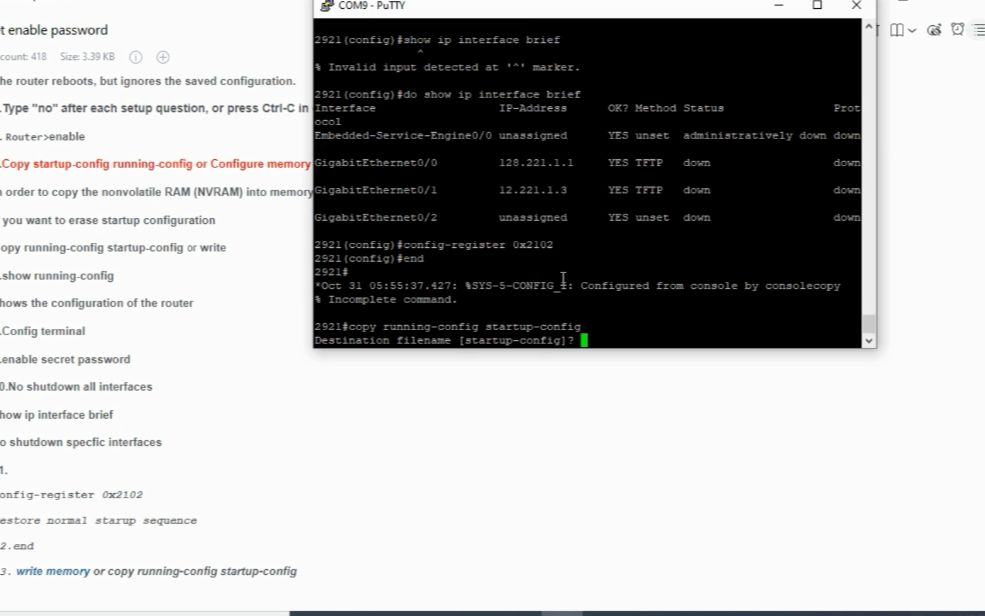This screenshot has width=985, height=616.
Task: Click 'opy running-config startup-config or write' line
Action: [113, 247]
